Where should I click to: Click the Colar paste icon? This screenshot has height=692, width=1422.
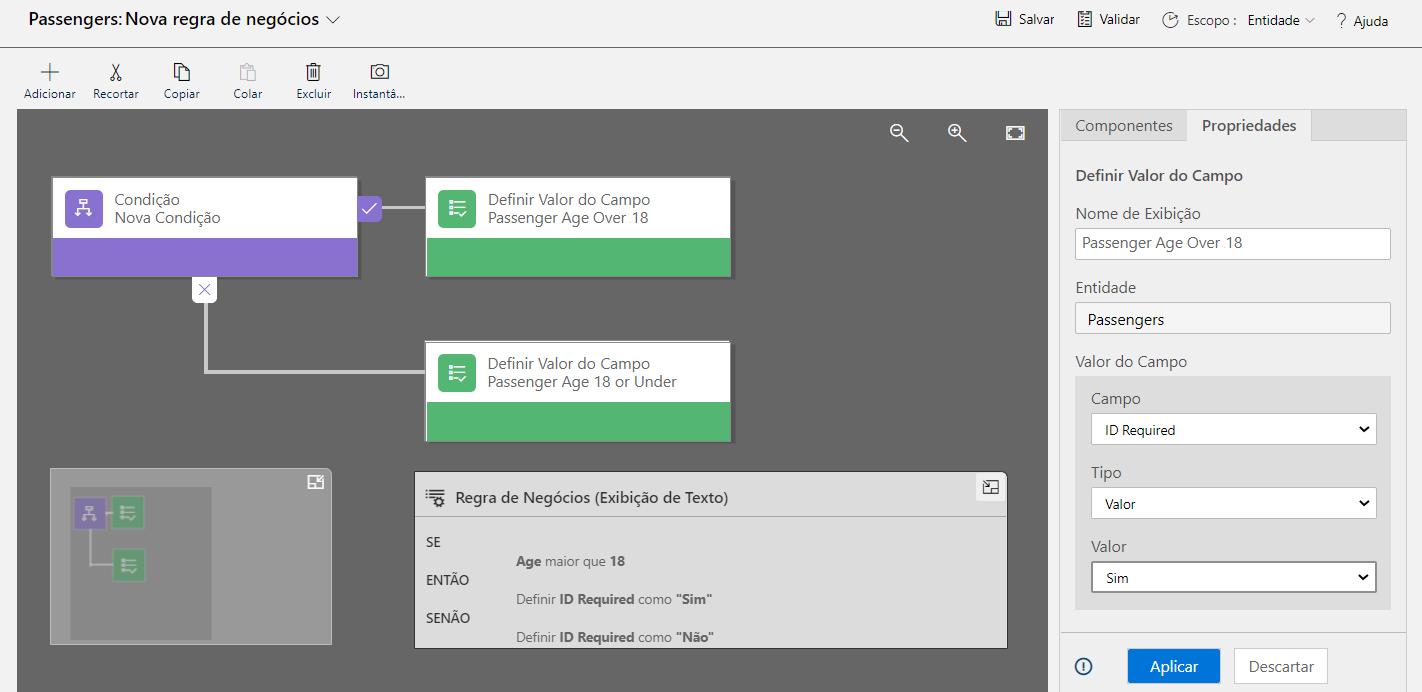point(247,72)
